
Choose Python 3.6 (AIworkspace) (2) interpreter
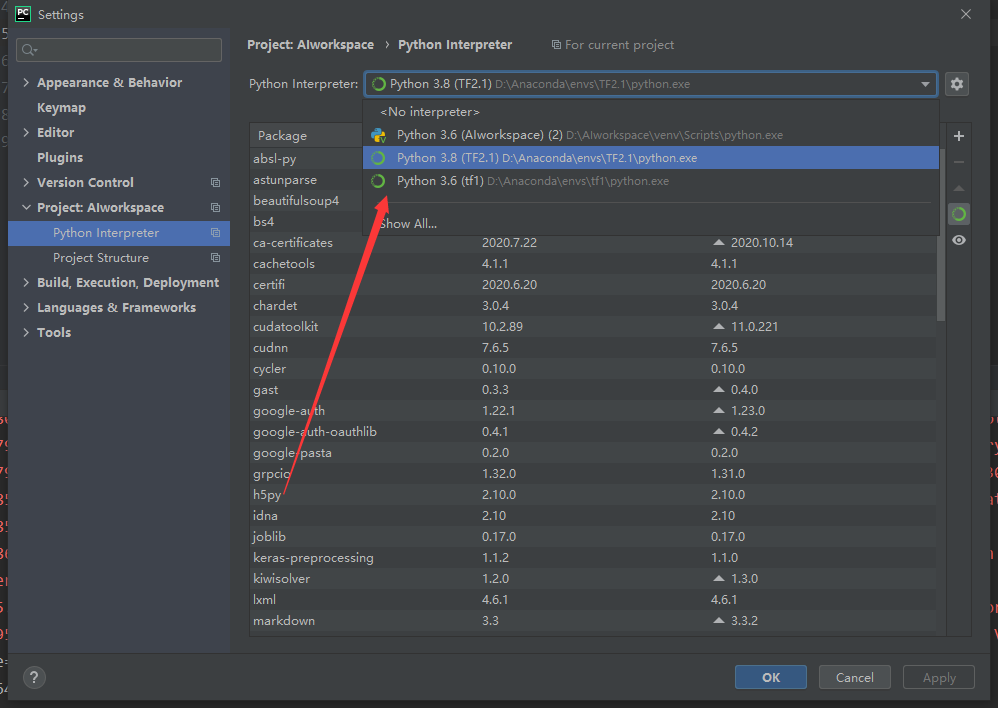(x=650, y=135)
